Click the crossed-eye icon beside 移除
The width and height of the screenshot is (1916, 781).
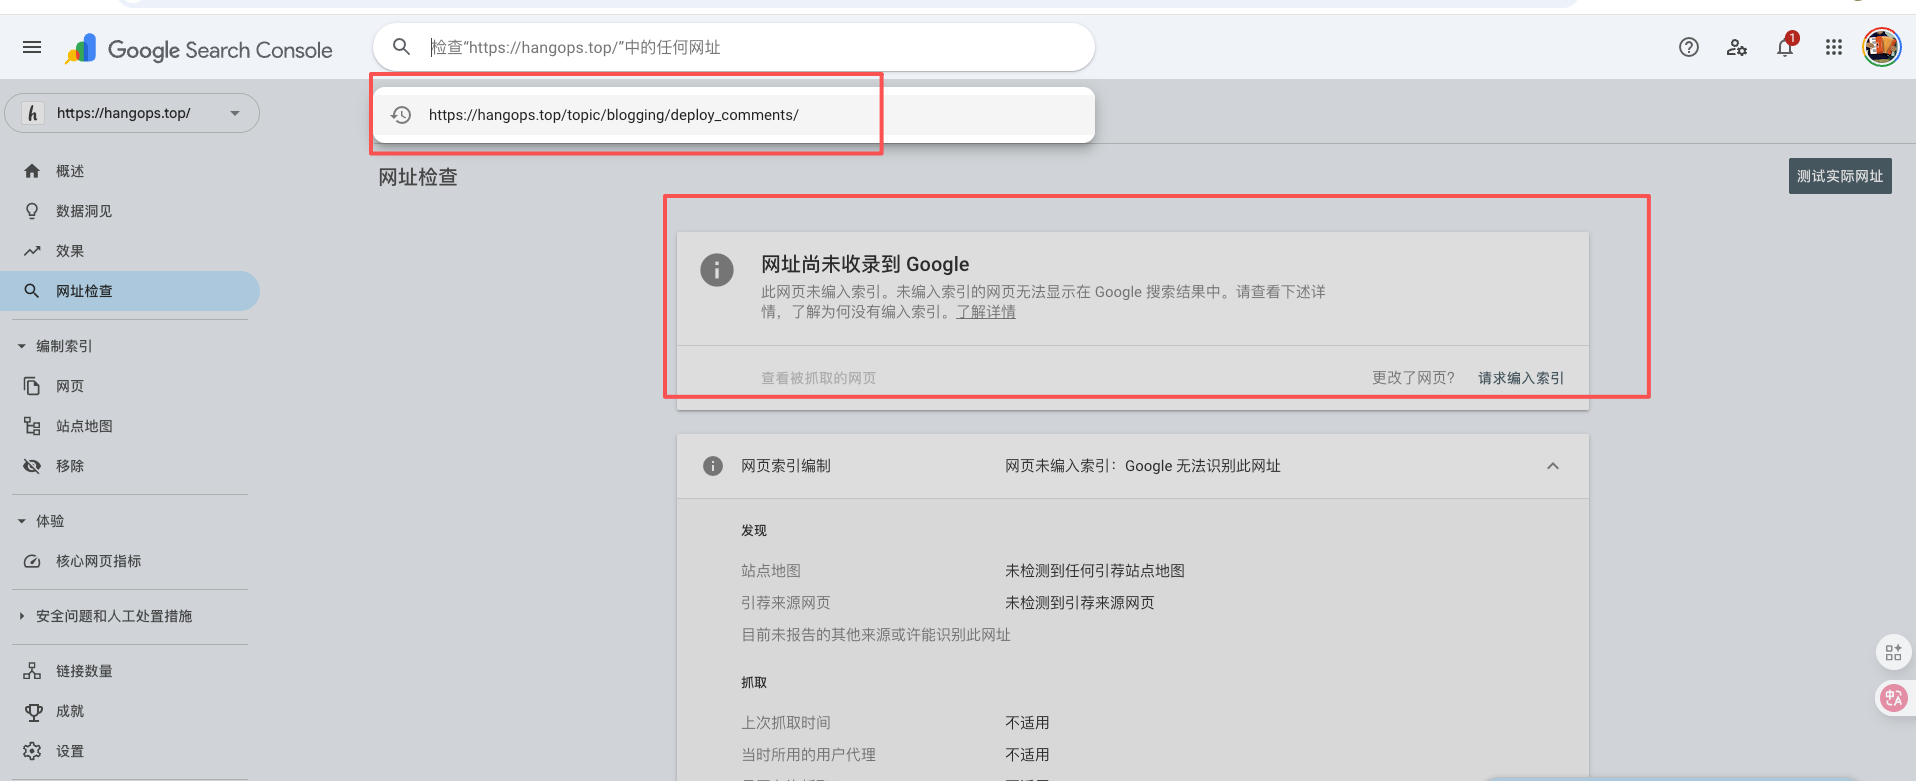(32, 466)
